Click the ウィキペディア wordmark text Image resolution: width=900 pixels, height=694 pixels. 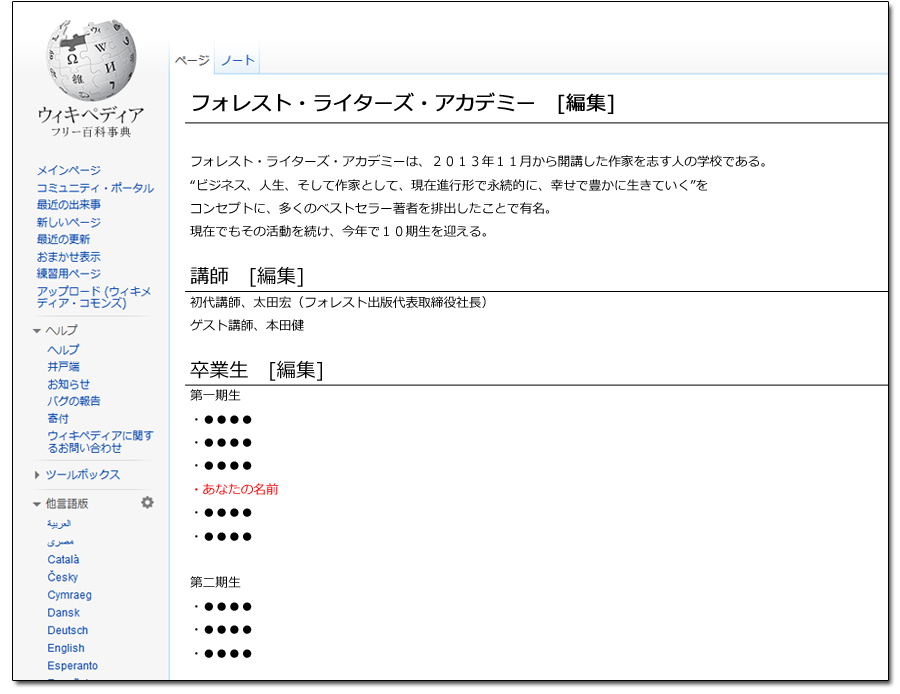tap(91, 115)
